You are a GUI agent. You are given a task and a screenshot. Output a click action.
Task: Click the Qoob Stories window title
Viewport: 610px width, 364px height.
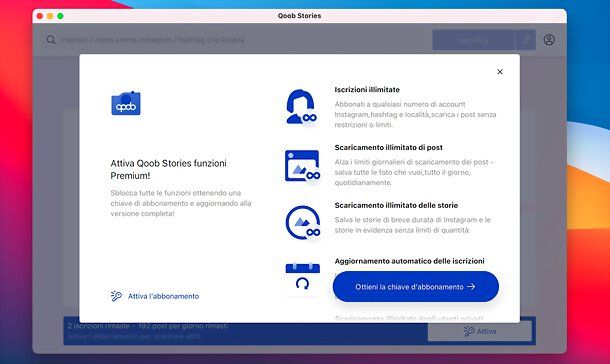point(299,16)
